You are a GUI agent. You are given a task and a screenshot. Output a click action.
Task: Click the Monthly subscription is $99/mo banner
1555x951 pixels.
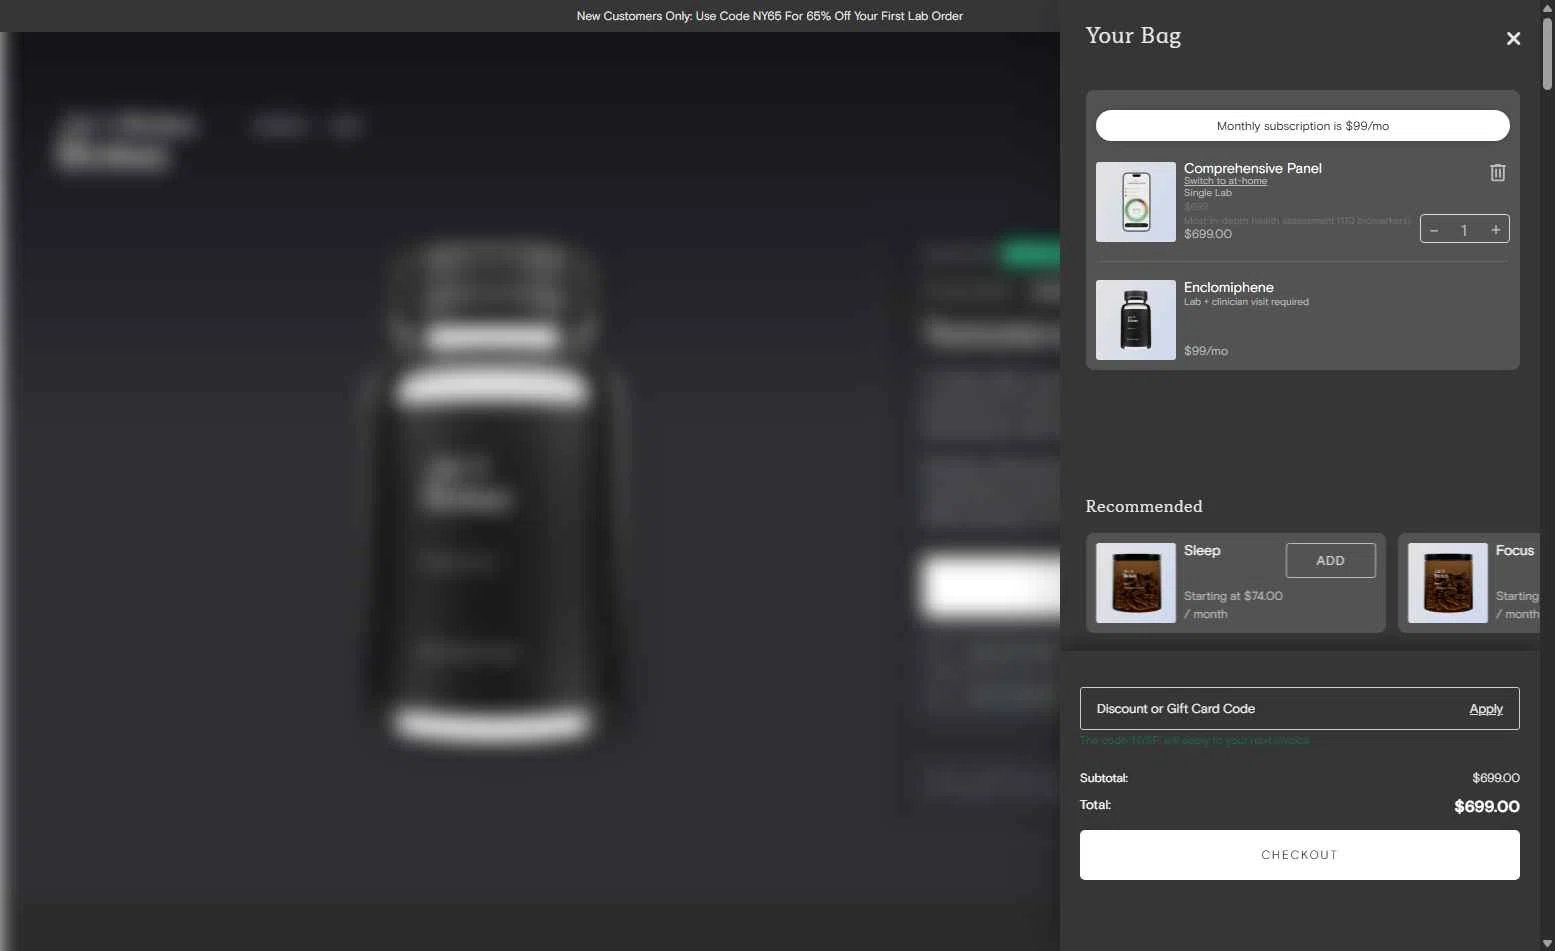1302,126
